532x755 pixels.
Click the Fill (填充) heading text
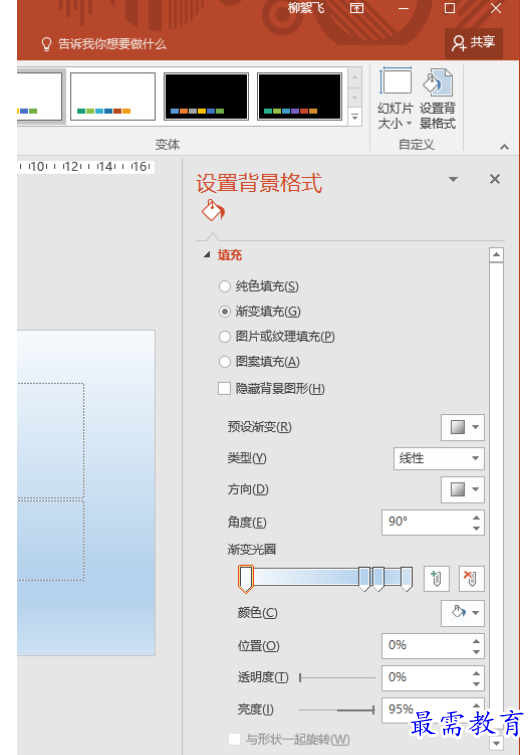pos(230,255)
